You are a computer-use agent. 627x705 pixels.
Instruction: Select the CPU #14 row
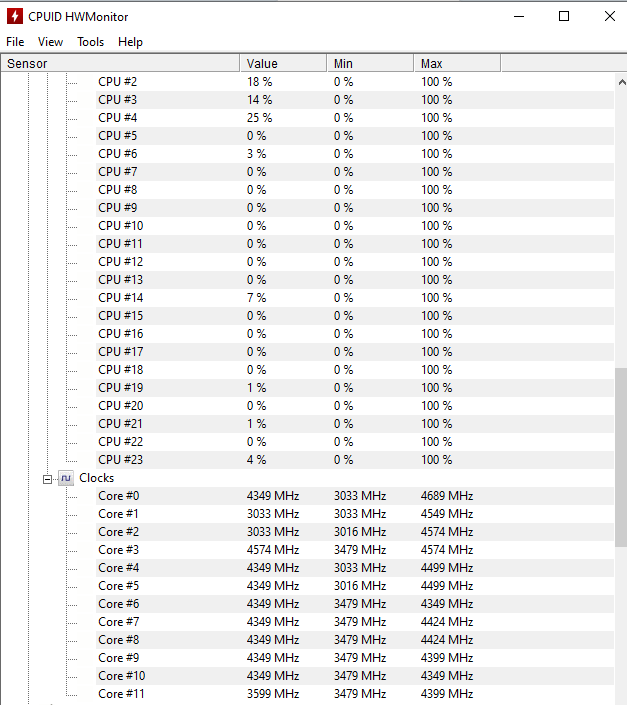click(x=355, y=298)
